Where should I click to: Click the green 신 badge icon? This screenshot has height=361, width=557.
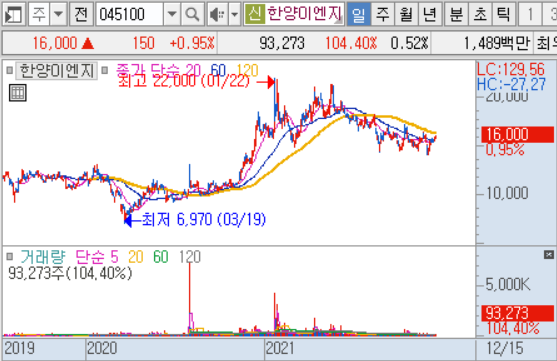(255, 14)
